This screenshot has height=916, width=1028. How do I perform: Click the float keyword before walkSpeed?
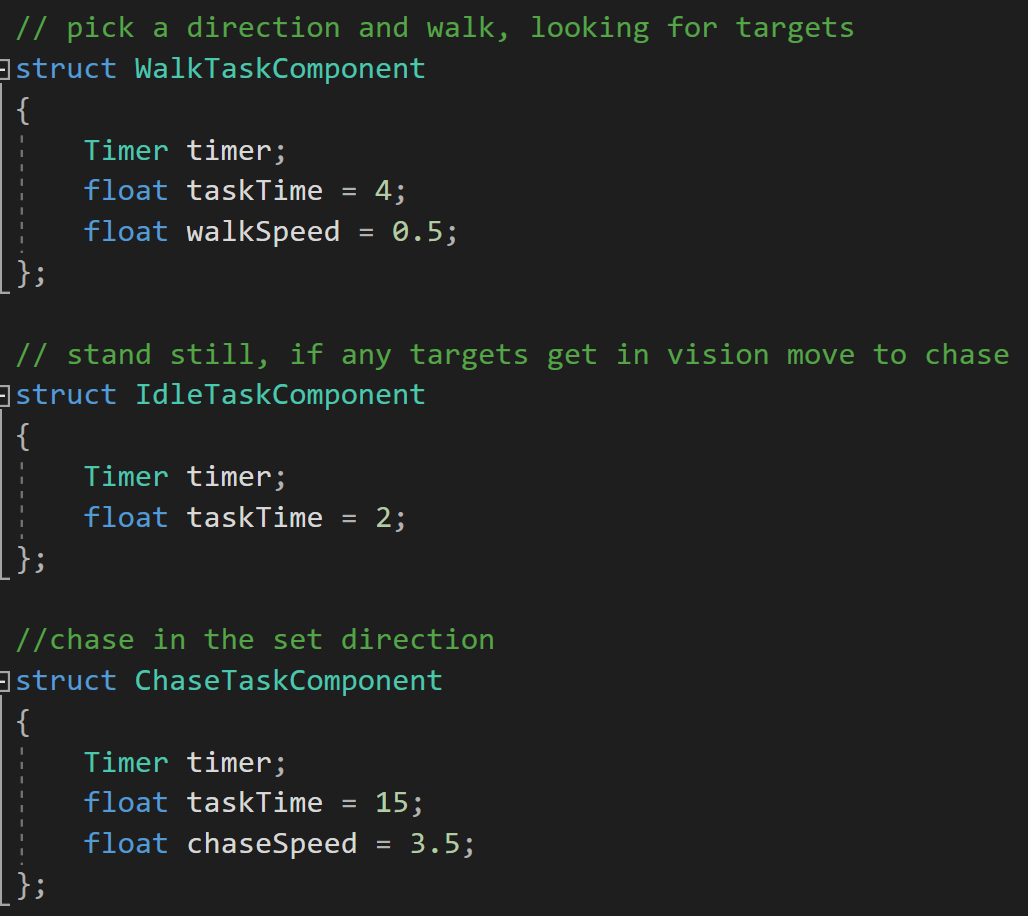coord(126,232)
